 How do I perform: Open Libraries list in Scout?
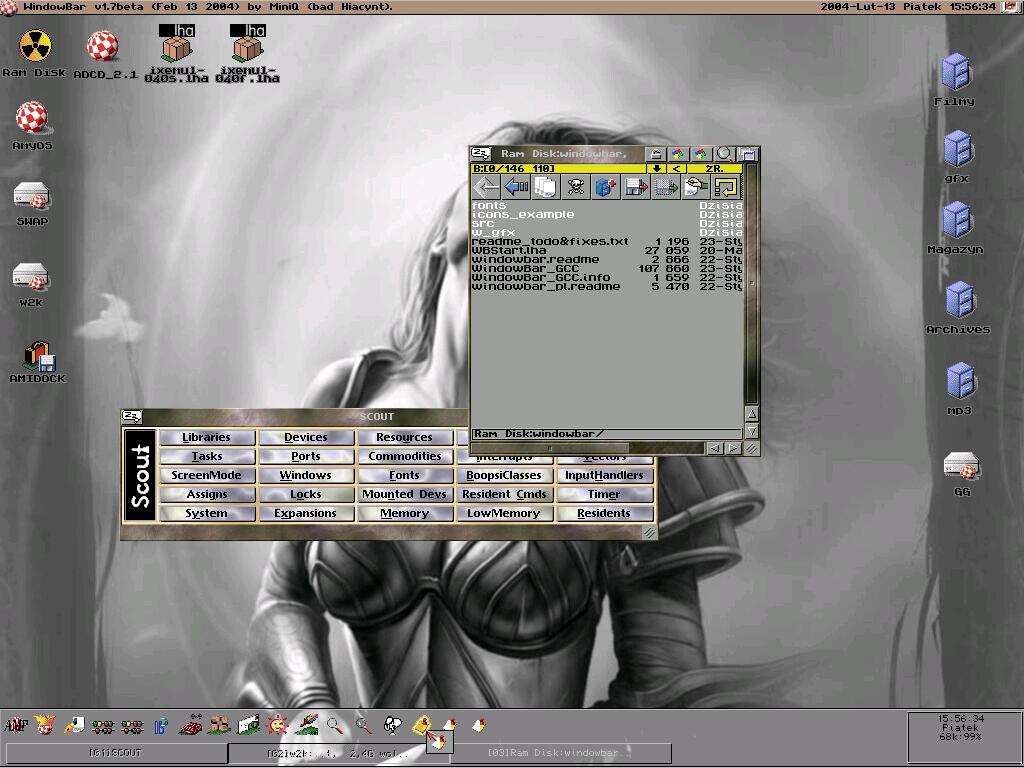(x=206, y=438)
